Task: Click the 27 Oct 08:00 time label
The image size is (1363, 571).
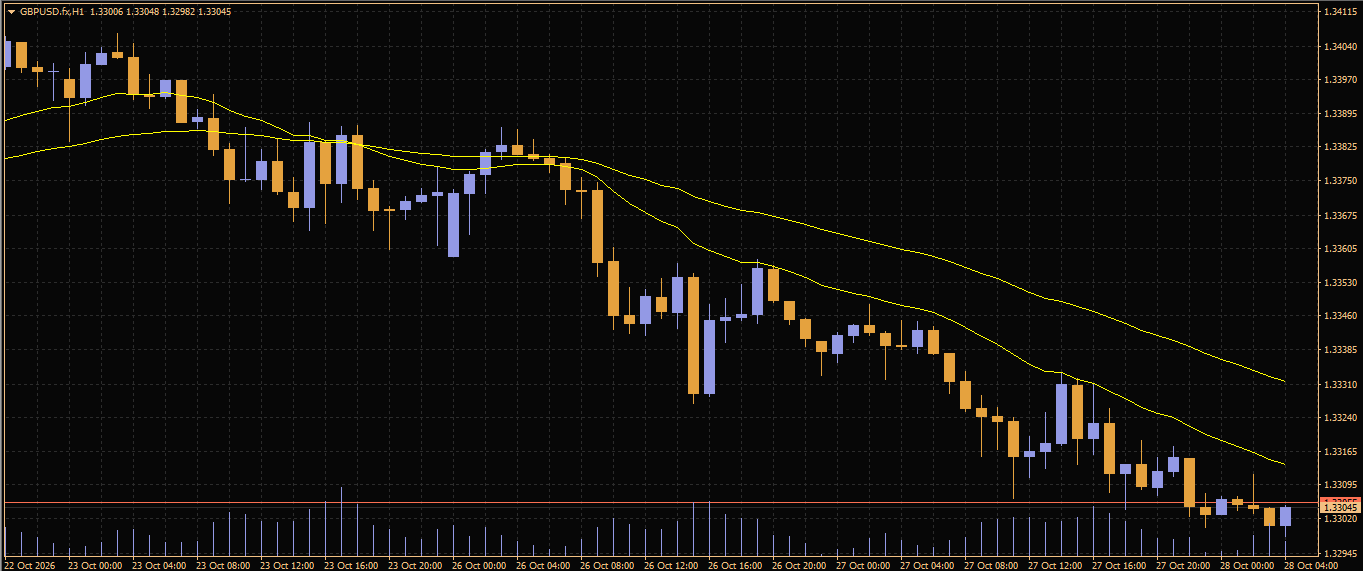Action: (991, 565)
